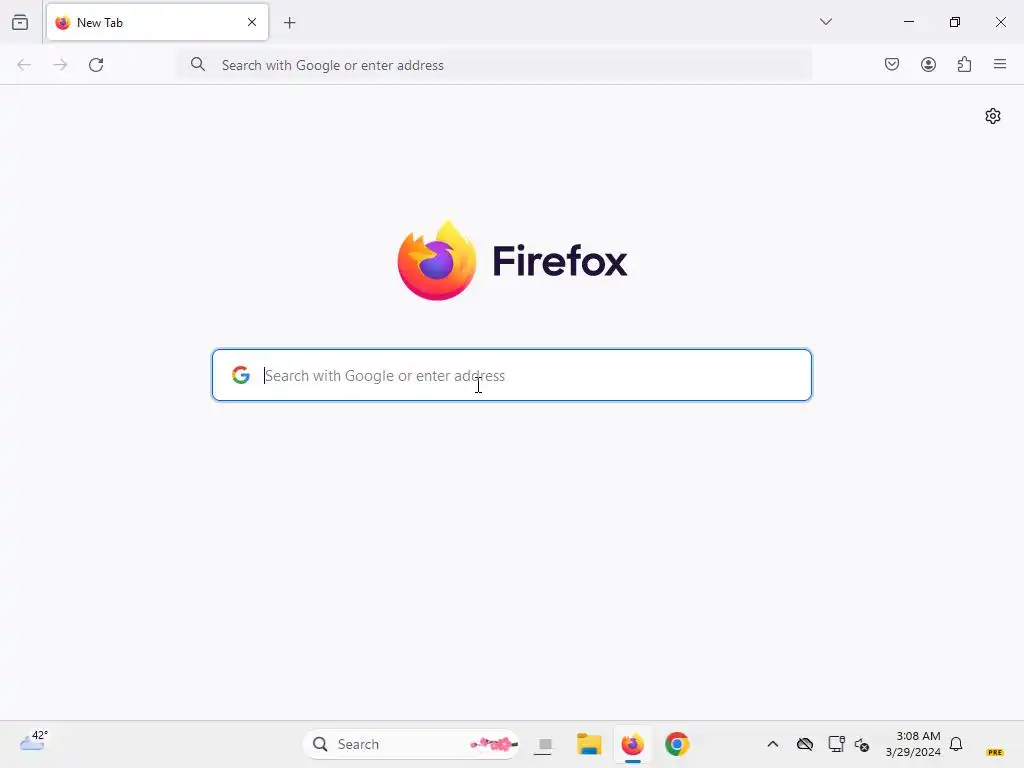
Task: Open File Explorer from the taskbar
Action: pos(588,744)
